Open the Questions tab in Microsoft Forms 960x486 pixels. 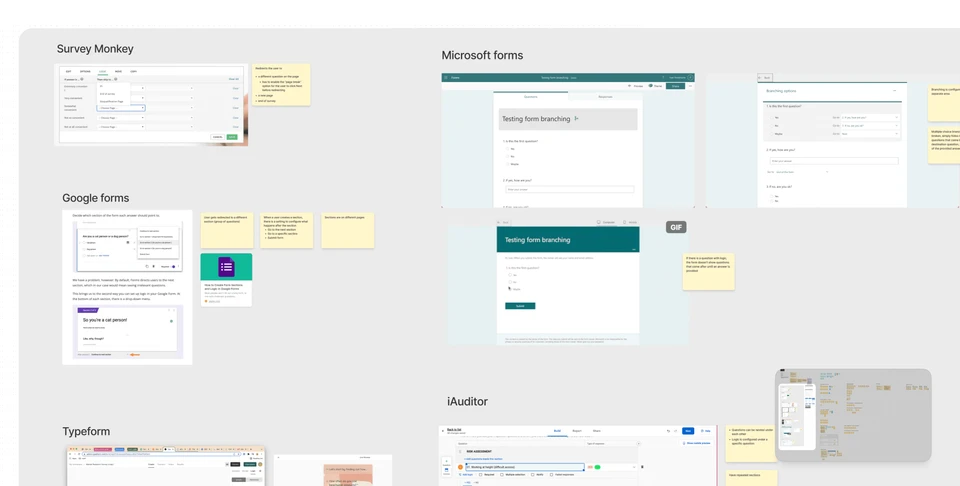click(x=531, y=97)
